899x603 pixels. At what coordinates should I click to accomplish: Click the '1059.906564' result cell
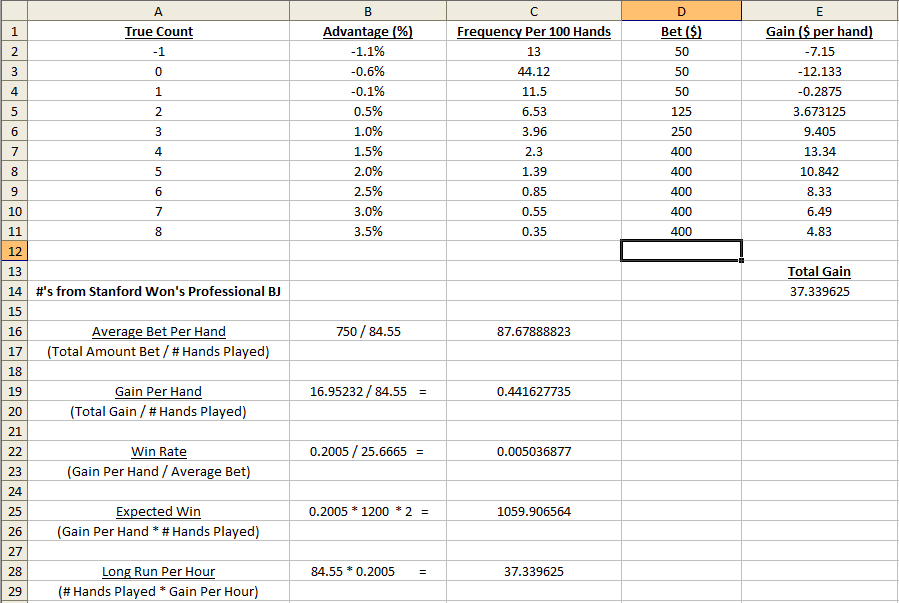point(534,511)
